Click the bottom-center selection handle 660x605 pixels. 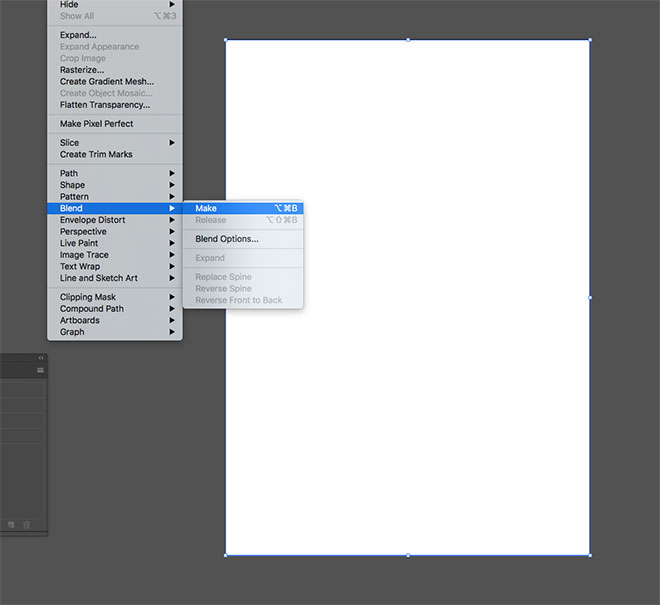[408, 555]
